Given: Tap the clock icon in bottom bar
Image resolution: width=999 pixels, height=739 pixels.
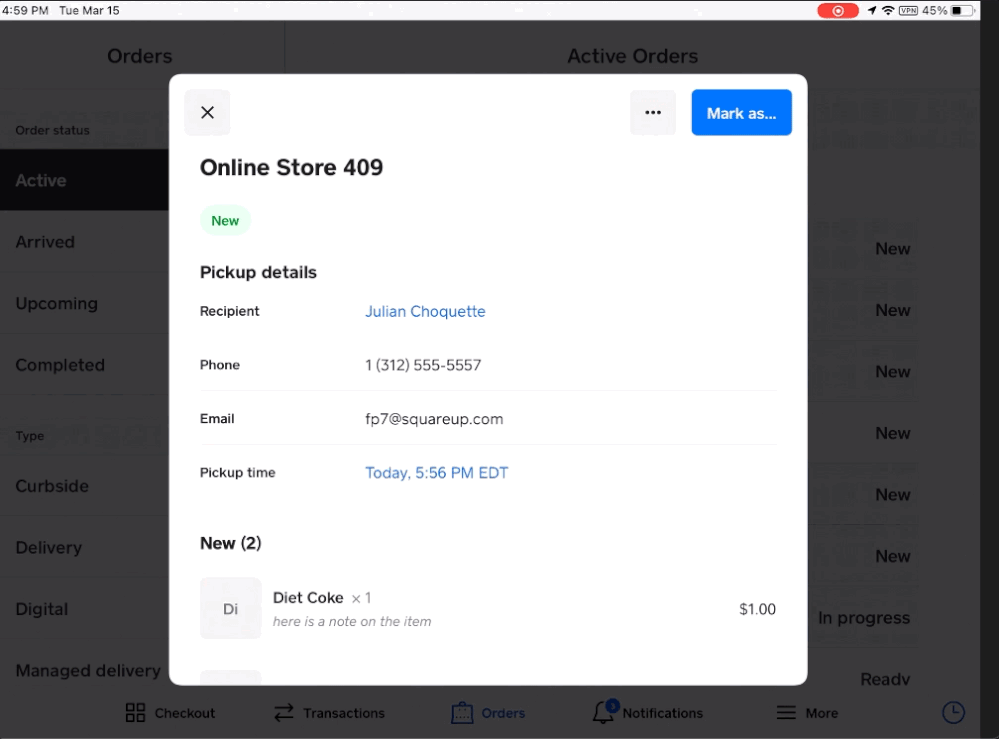Looking at the screenshot, I should coord(954,712).
